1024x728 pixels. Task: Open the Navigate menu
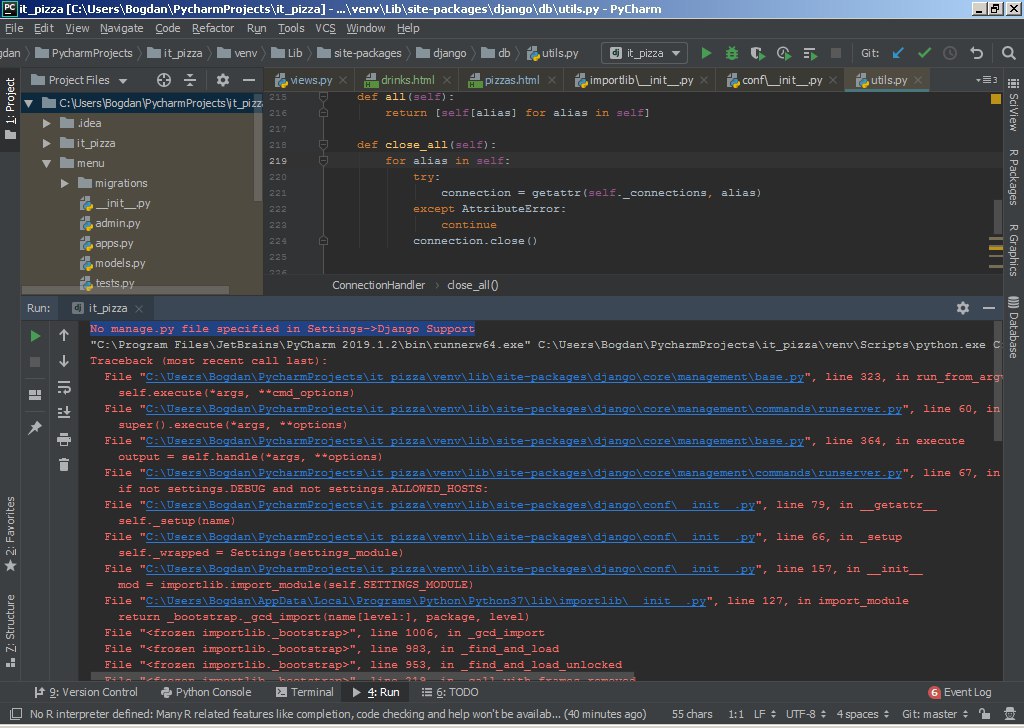(x=121, y=28)
